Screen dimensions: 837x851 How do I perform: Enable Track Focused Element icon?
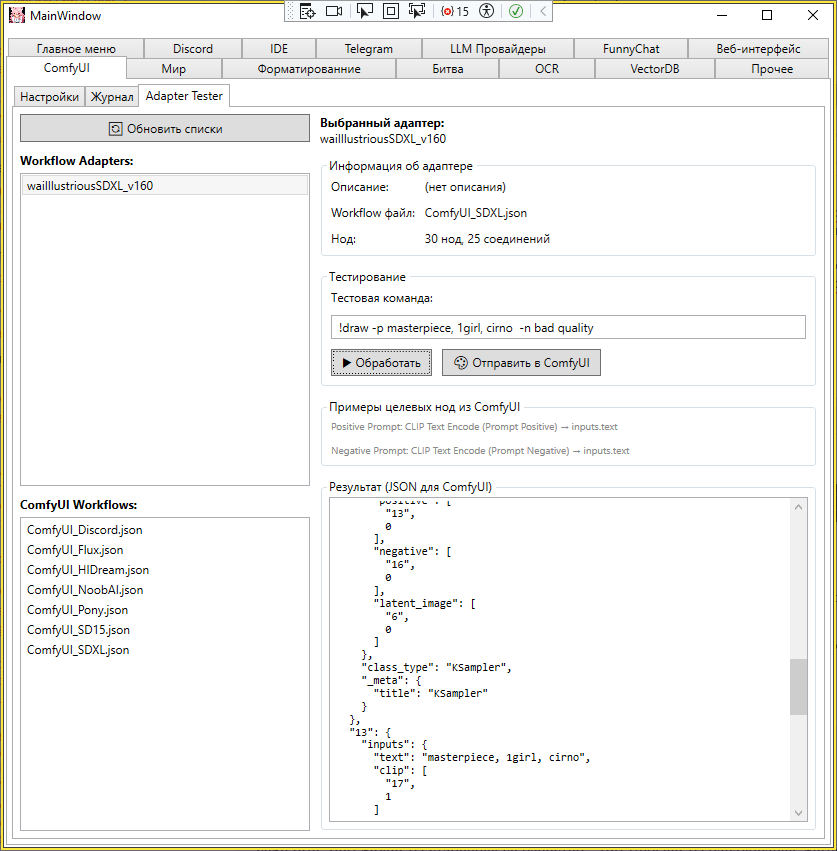417,11
